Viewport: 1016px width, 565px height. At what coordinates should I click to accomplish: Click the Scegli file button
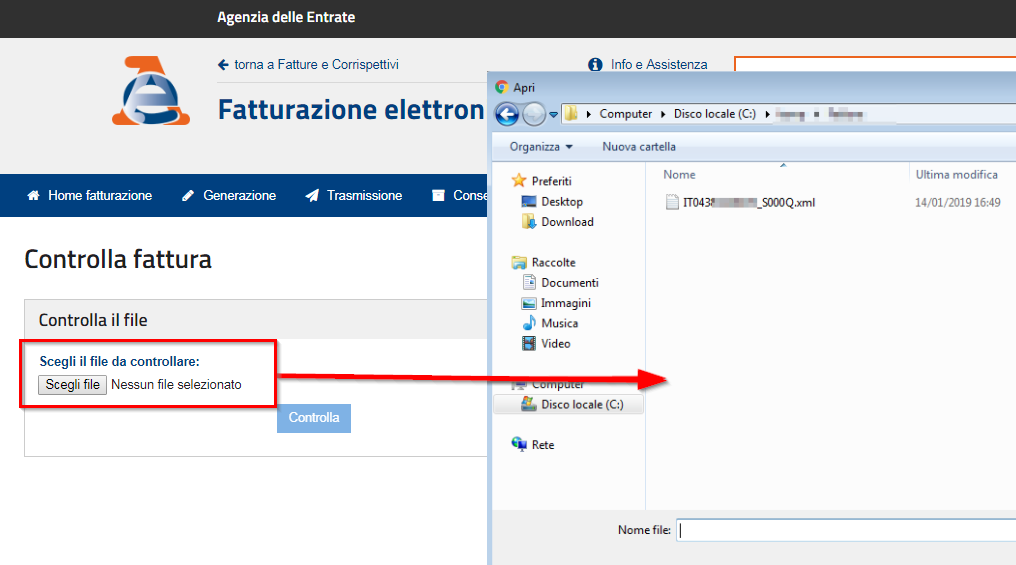(72, 385)
